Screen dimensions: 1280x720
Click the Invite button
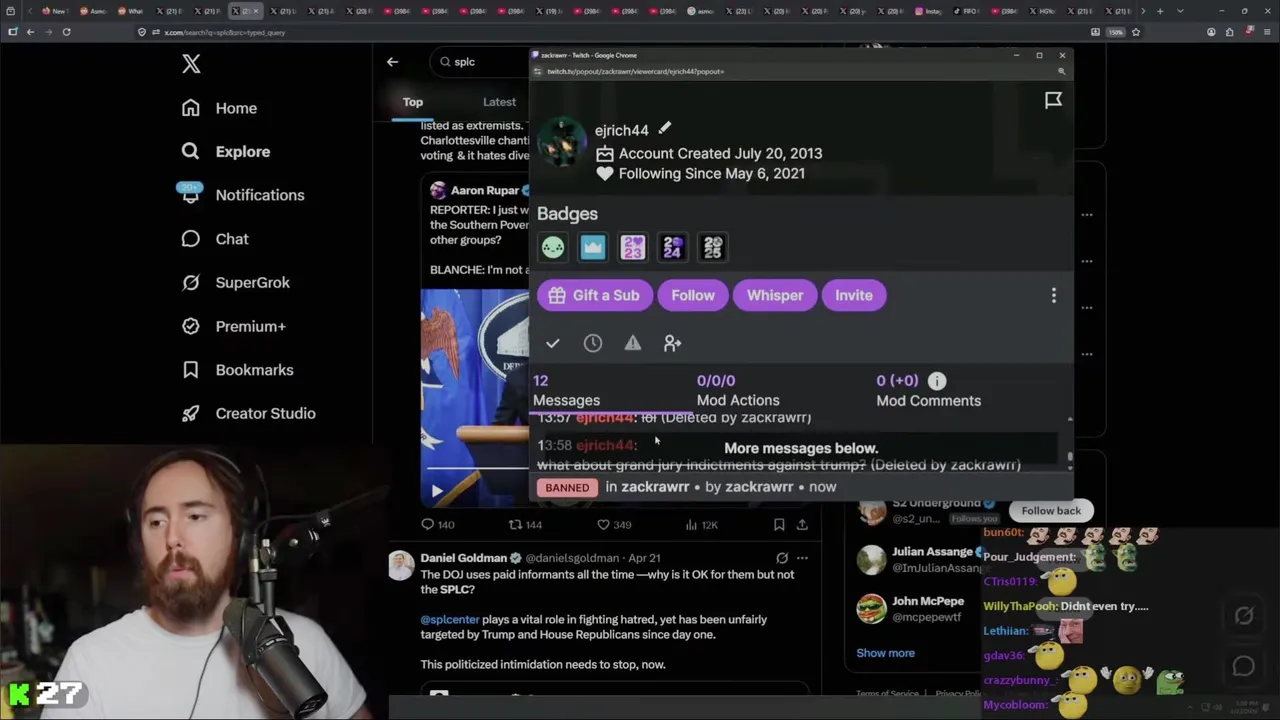(854, 295)
